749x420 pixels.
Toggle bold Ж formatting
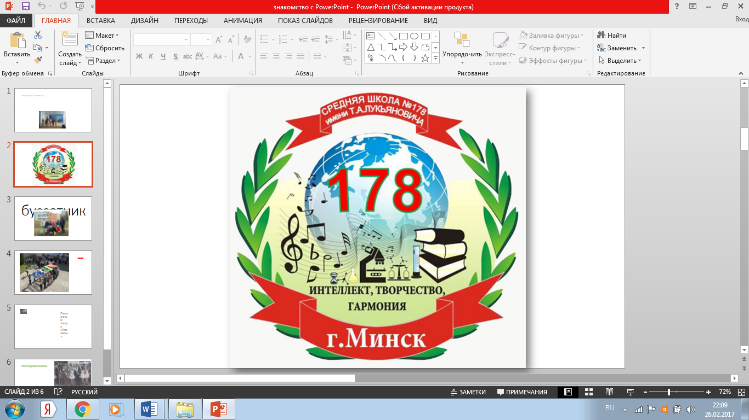tap(139, 56)
